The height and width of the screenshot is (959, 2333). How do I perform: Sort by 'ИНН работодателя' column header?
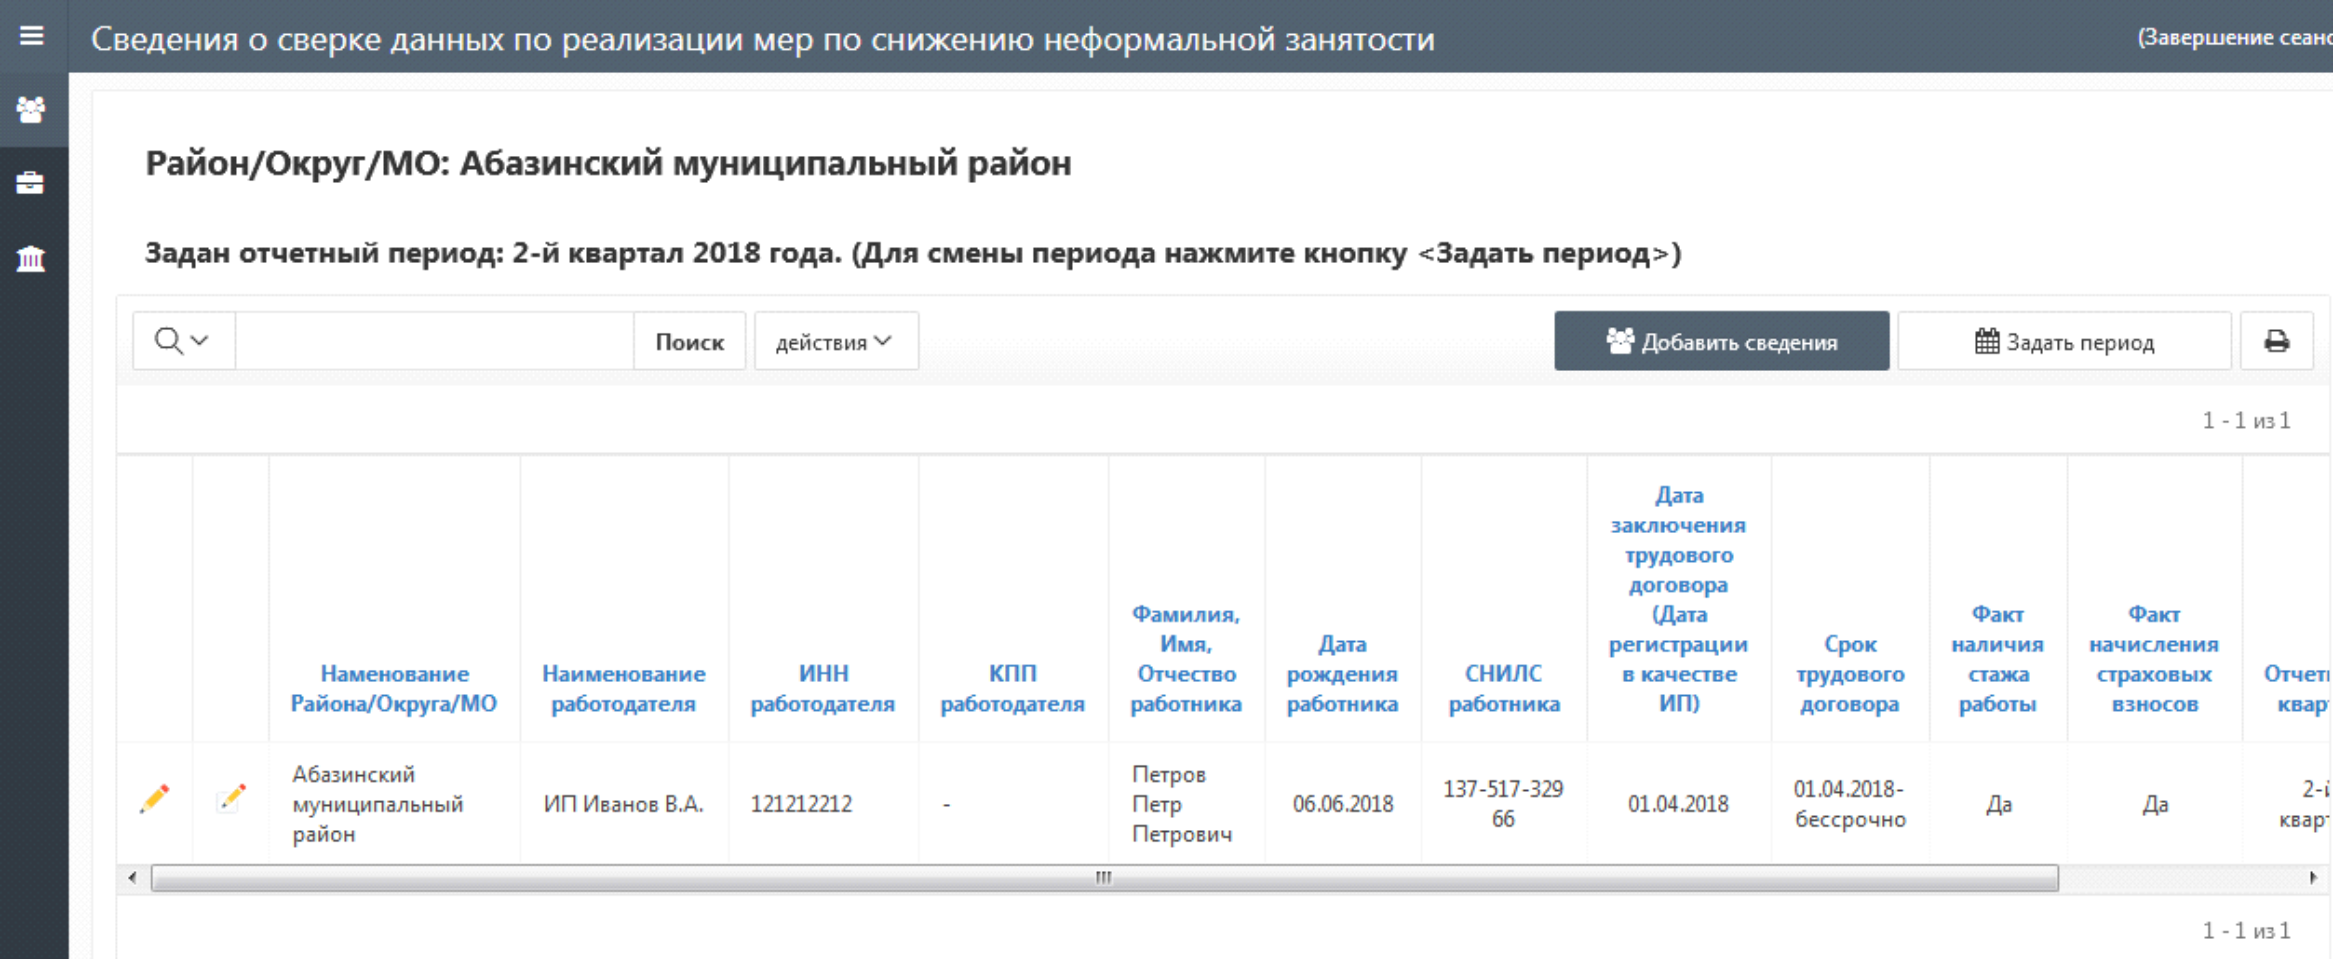point(822,689)
